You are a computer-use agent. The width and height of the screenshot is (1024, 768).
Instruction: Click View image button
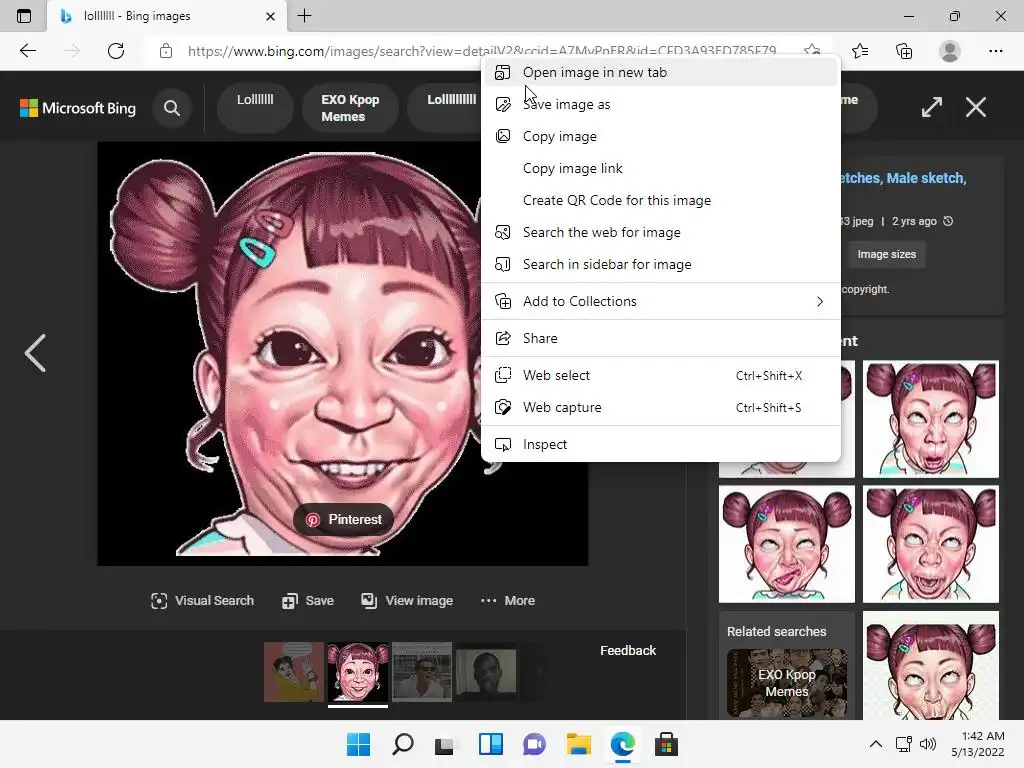pos(407,601)
